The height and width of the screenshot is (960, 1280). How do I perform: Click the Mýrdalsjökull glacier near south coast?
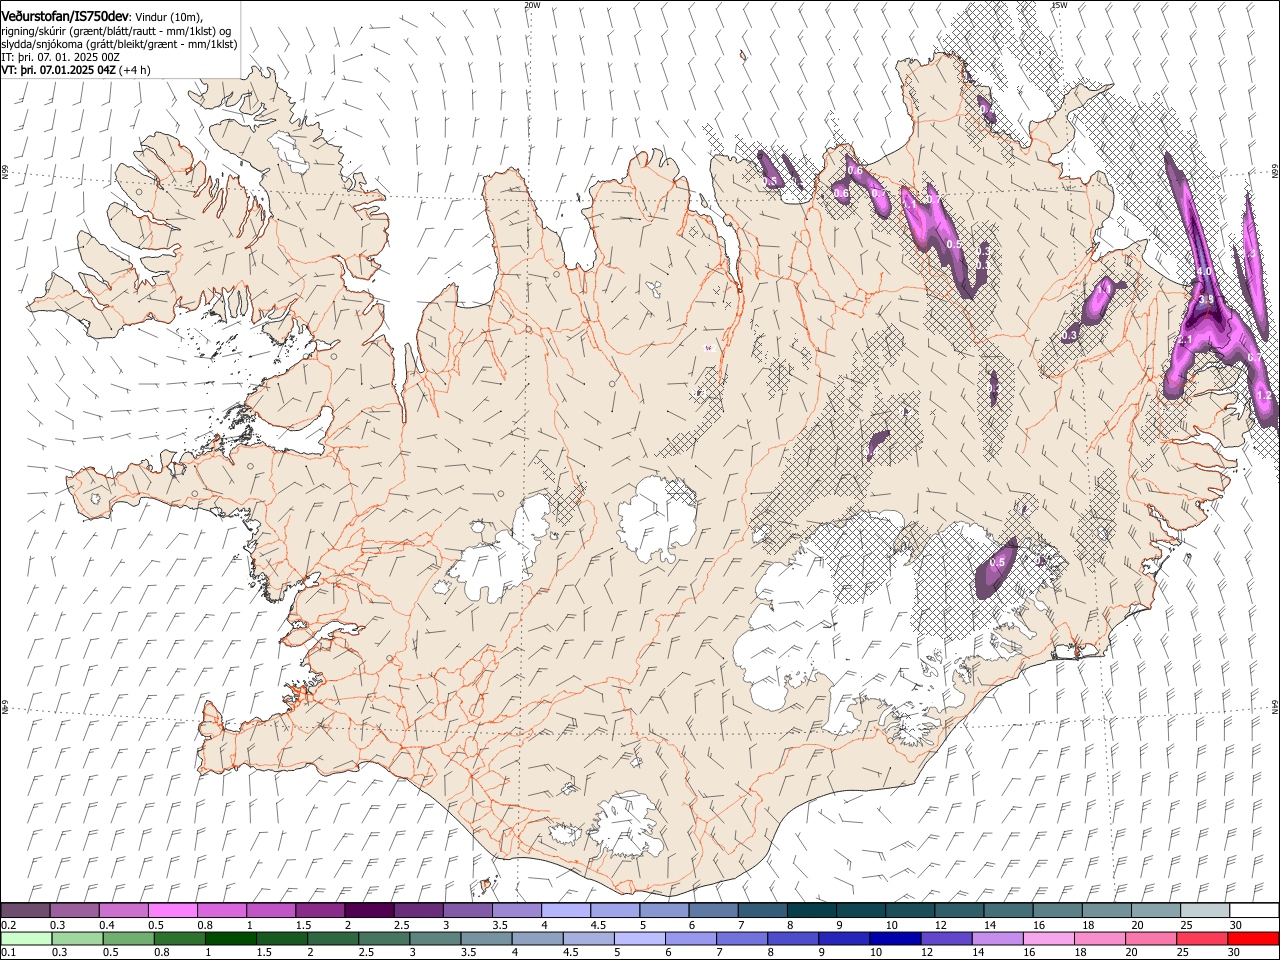[x=626, y=825]
